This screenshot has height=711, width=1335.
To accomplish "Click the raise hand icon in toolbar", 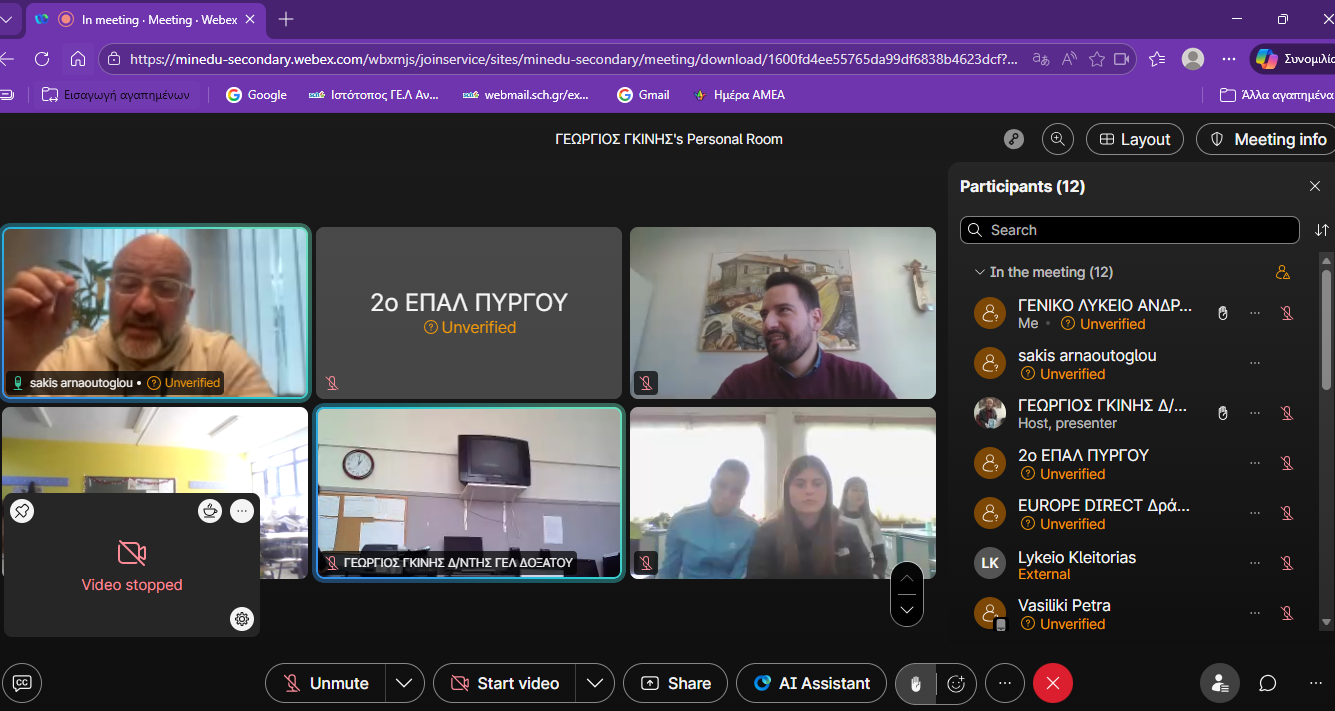I will pyautogui.click(x=916, y=683).
